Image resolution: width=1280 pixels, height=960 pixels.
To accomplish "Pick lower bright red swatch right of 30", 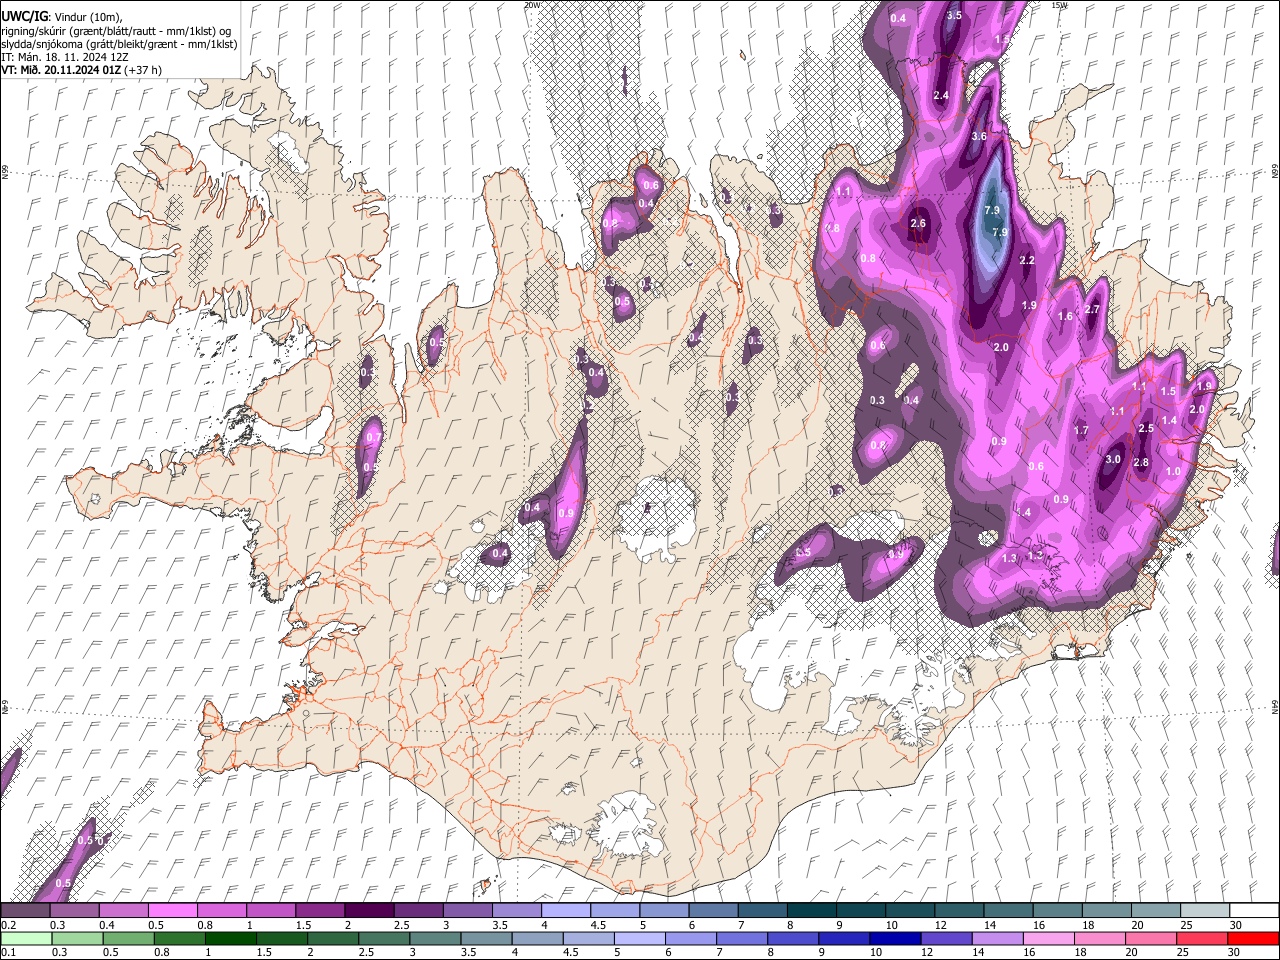I will [x=1252, y=938].
